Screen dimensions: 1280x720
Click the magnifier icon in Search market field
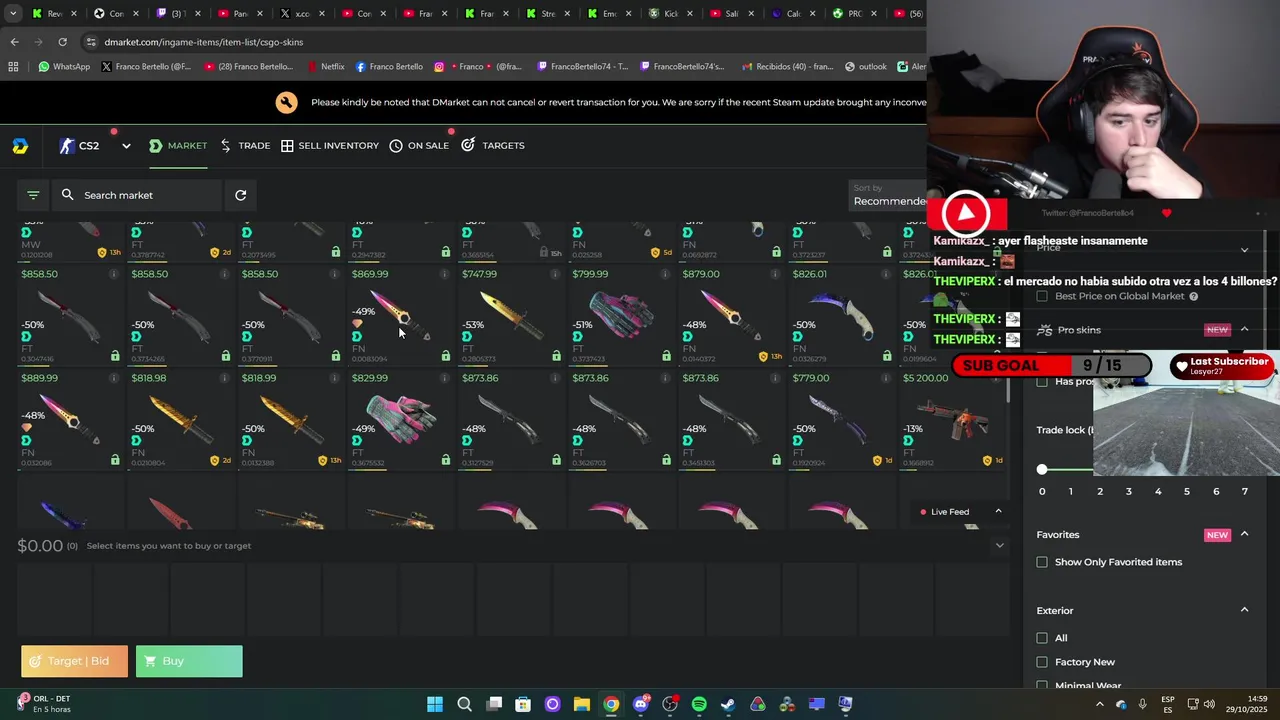point(68,195)
